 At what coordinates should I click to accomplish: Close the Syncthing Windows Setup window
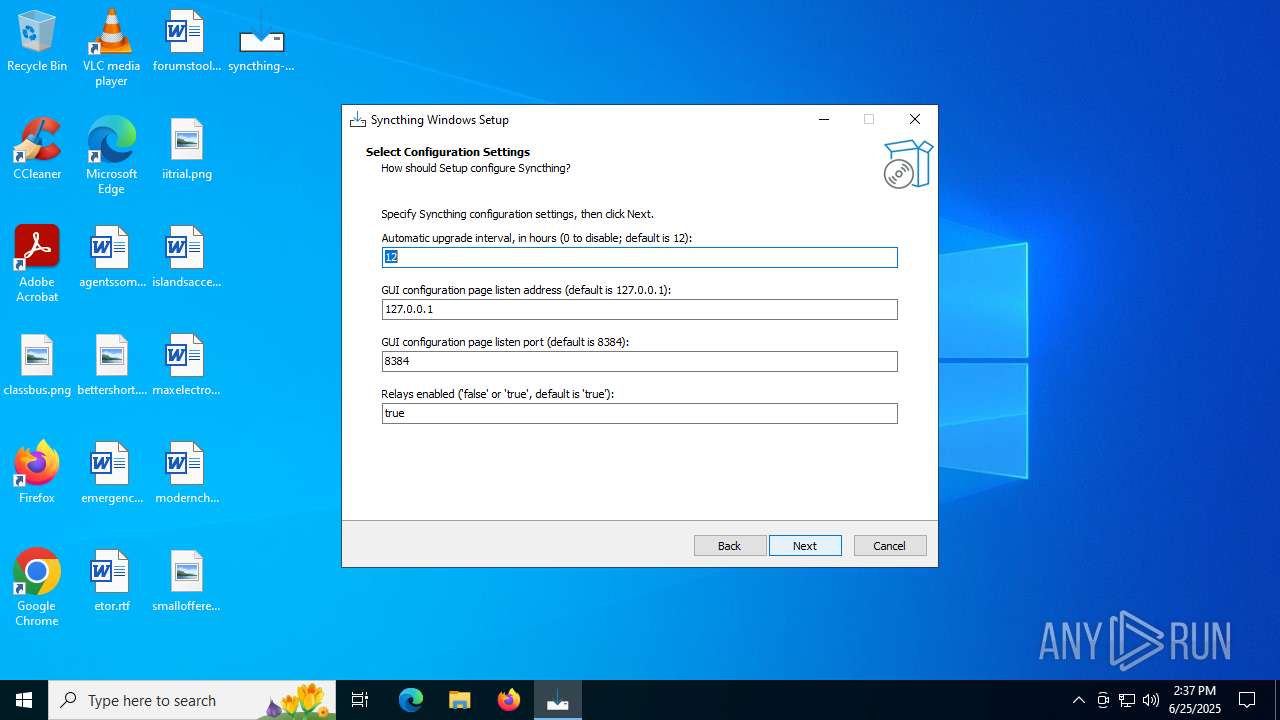(914, 119)
